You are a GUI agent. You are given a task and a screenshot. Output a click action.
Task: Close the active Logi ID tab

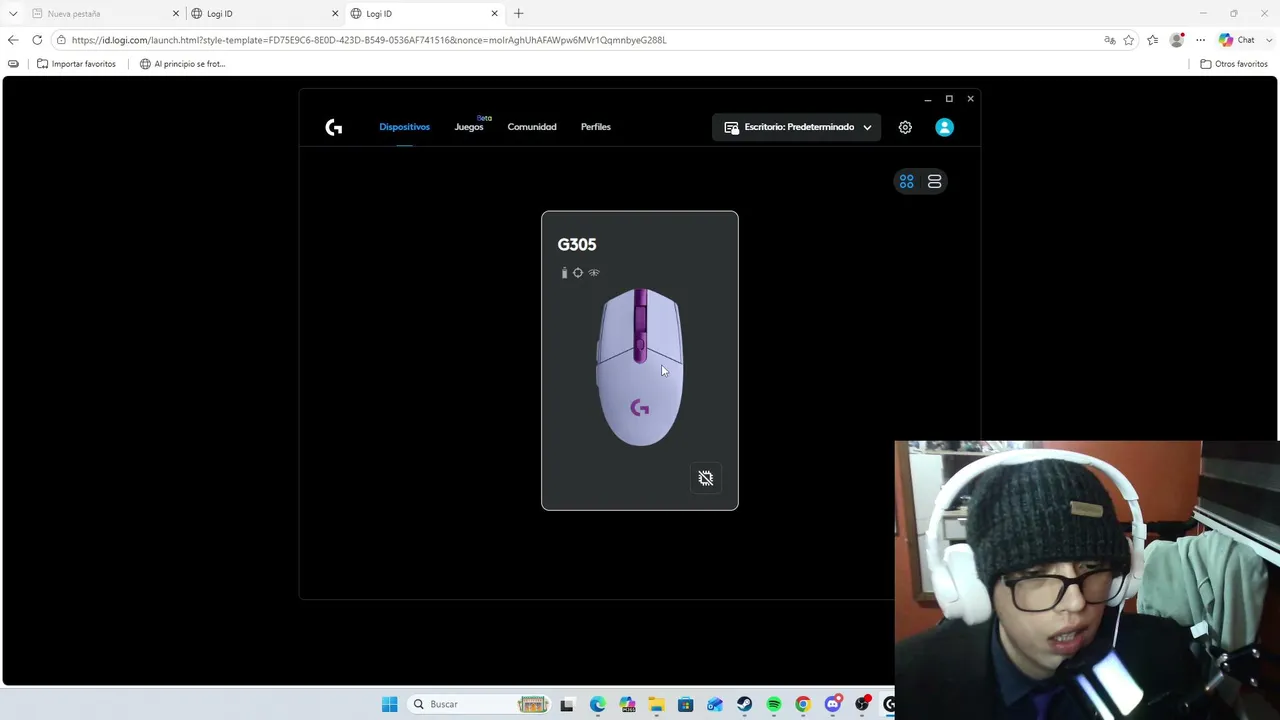494,14
